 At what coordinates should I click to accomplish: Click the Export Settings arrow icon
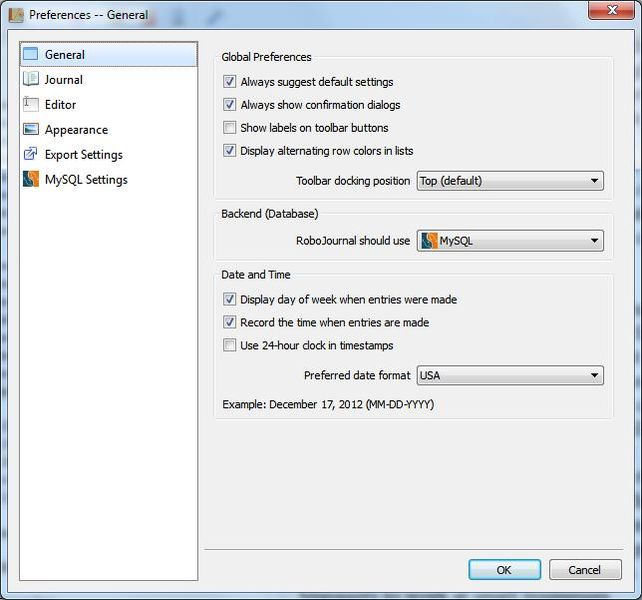(31, 154)
